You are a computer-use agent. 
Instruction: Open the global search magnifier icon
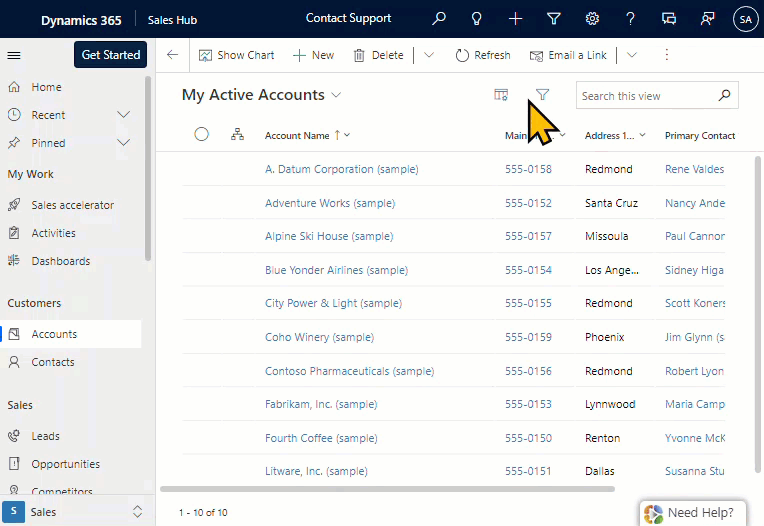tap(439, 19)
